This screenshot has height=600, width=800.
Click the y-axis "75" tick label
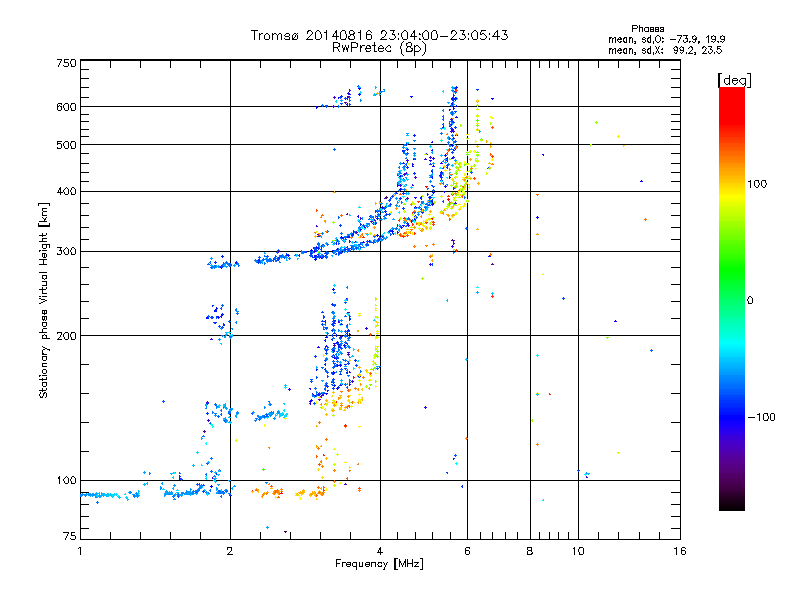(x=70, y=536)
